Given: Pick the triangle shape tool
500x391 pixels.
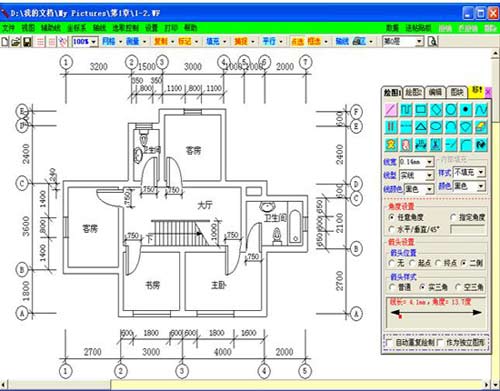Looking at the screenshot, I should point(421,127).
